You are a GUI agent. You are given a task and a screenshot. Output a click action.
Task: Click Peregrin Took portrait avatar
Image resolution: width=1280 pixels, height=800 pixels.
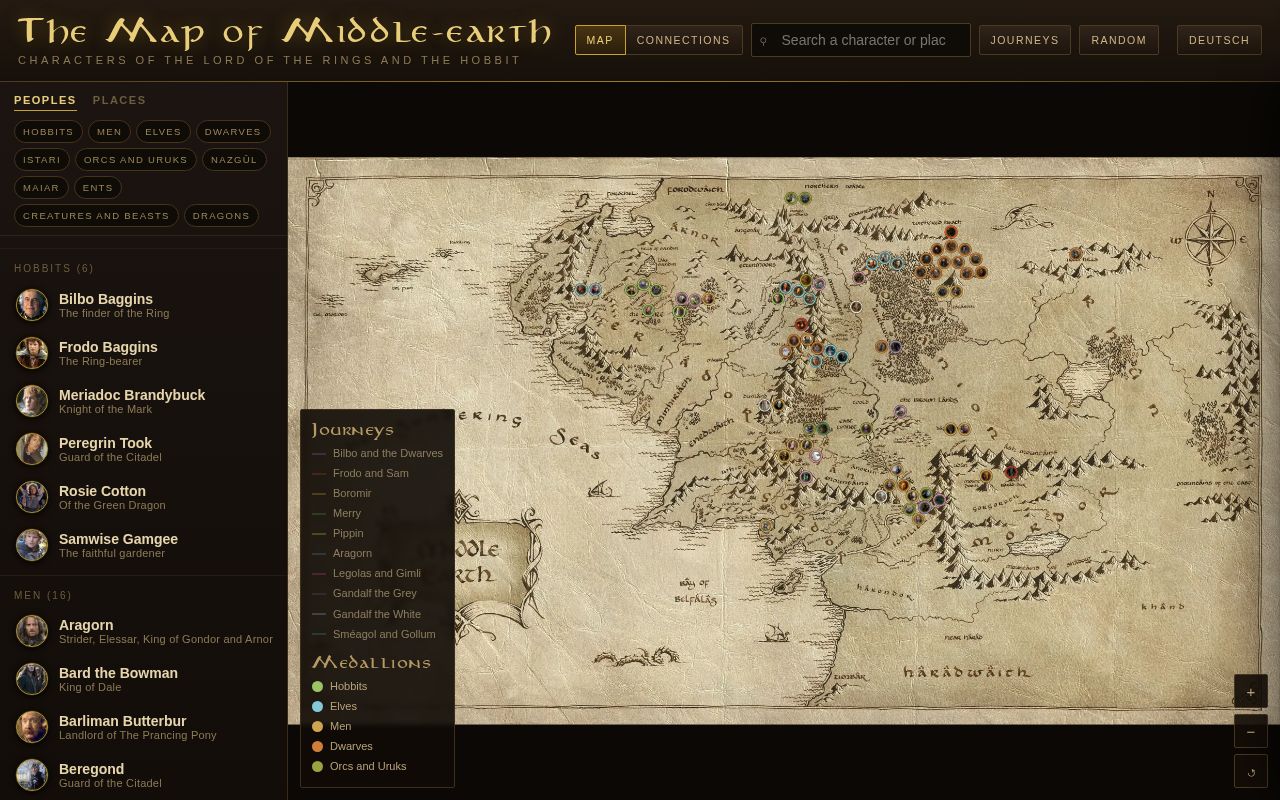tap(32, 449)
